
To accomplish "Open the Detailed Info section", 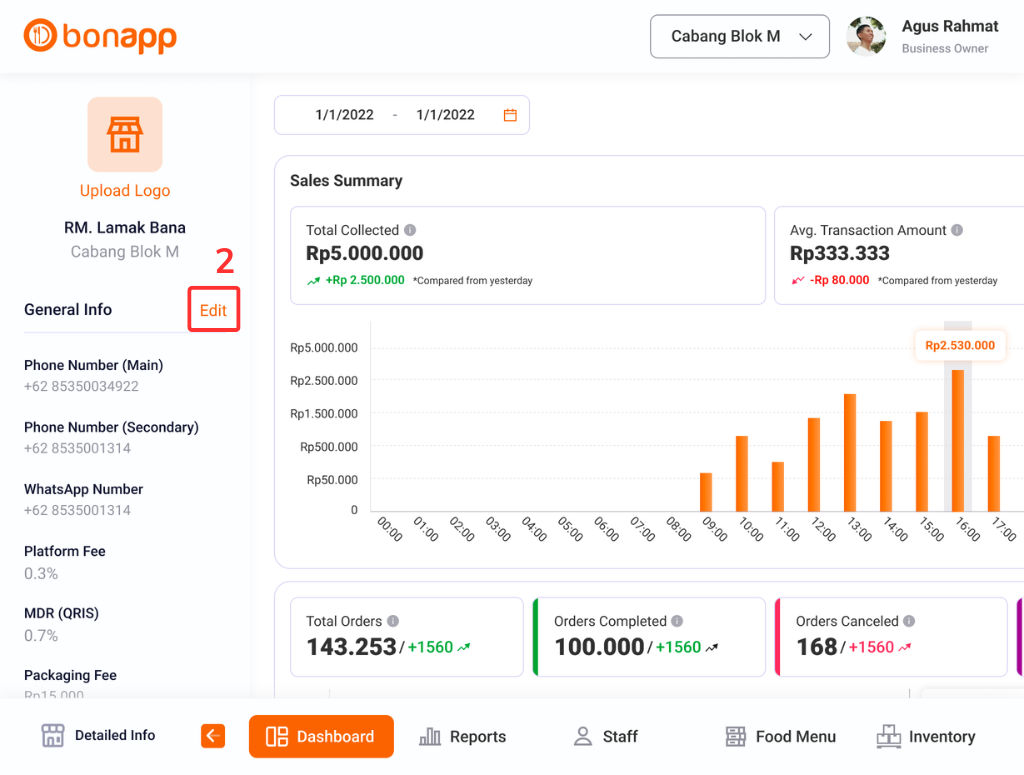I will click(x=98, y=736).
